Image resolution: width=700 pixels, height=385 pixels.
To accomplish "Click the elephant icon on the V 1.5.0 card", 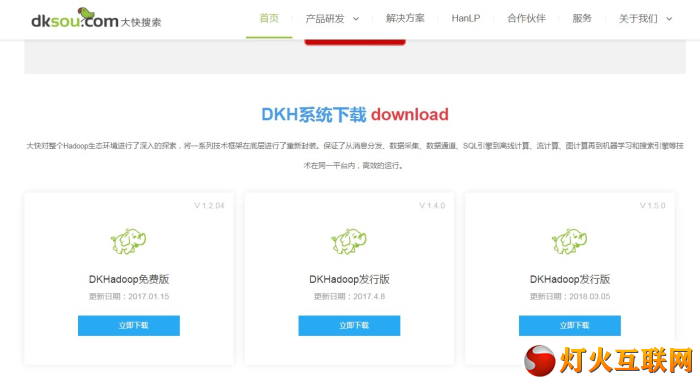I will 570,241.
